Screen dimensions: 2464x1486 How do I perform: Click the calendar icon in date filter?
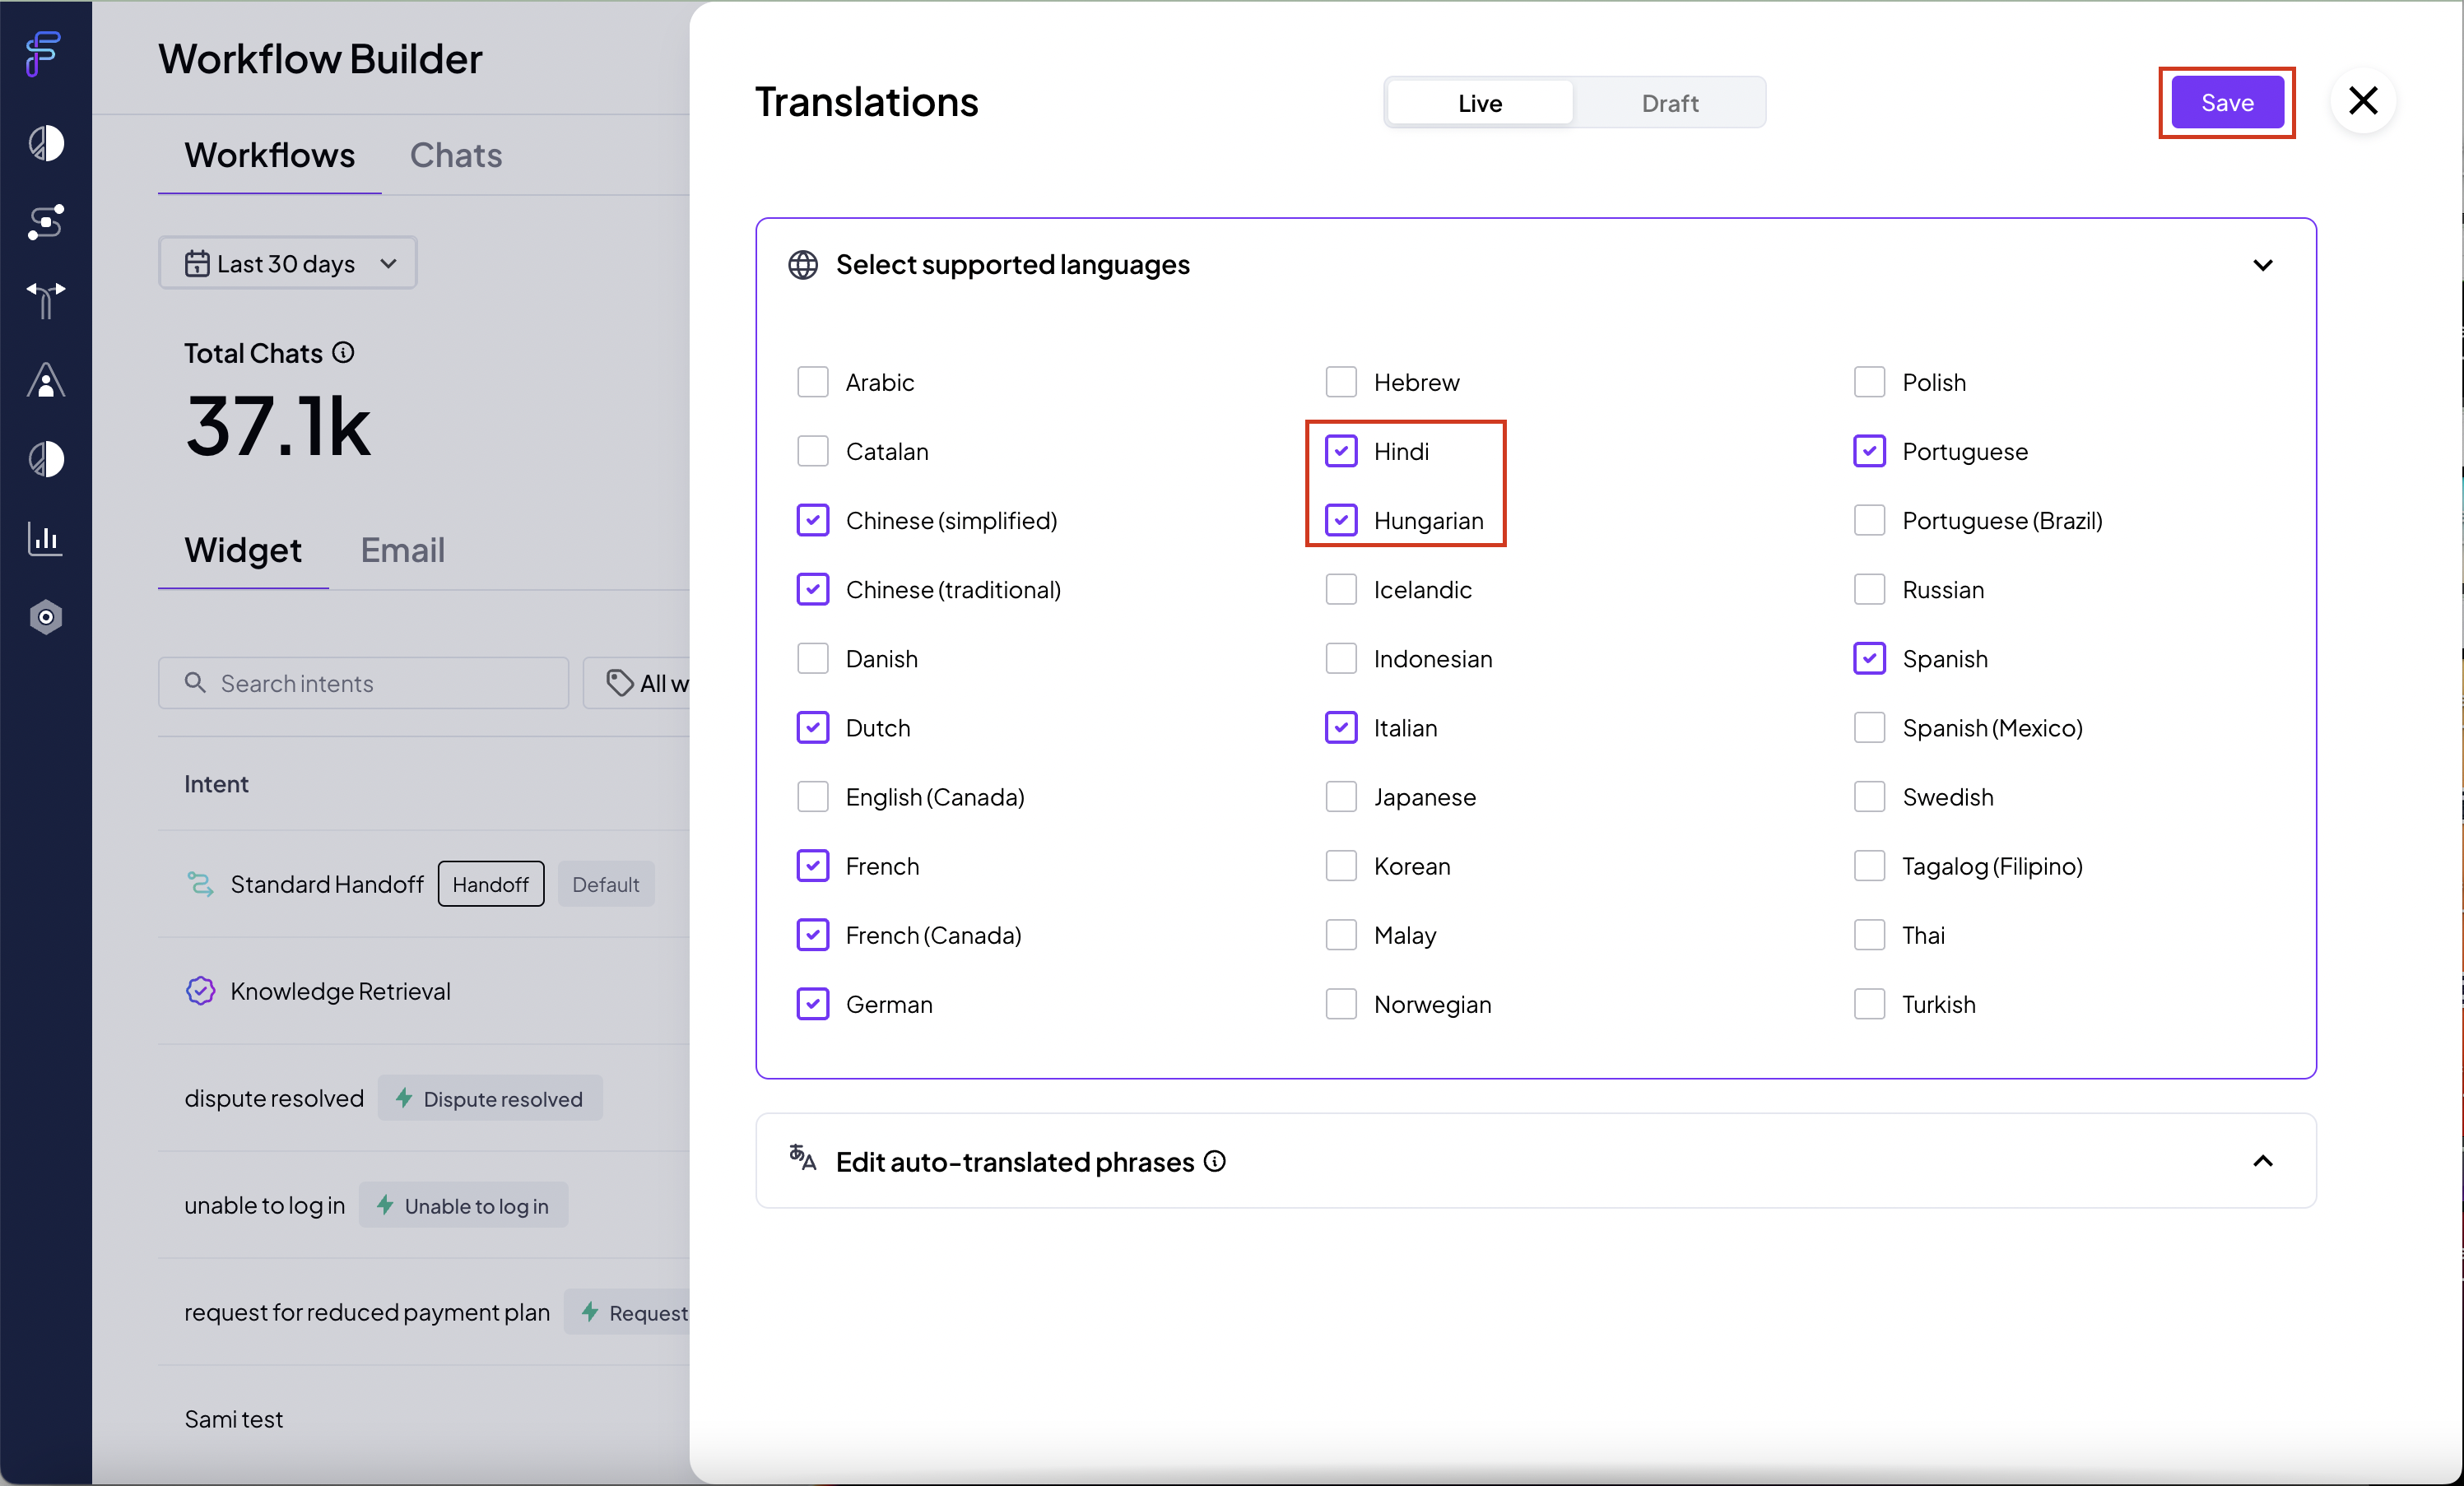[197, 264]
